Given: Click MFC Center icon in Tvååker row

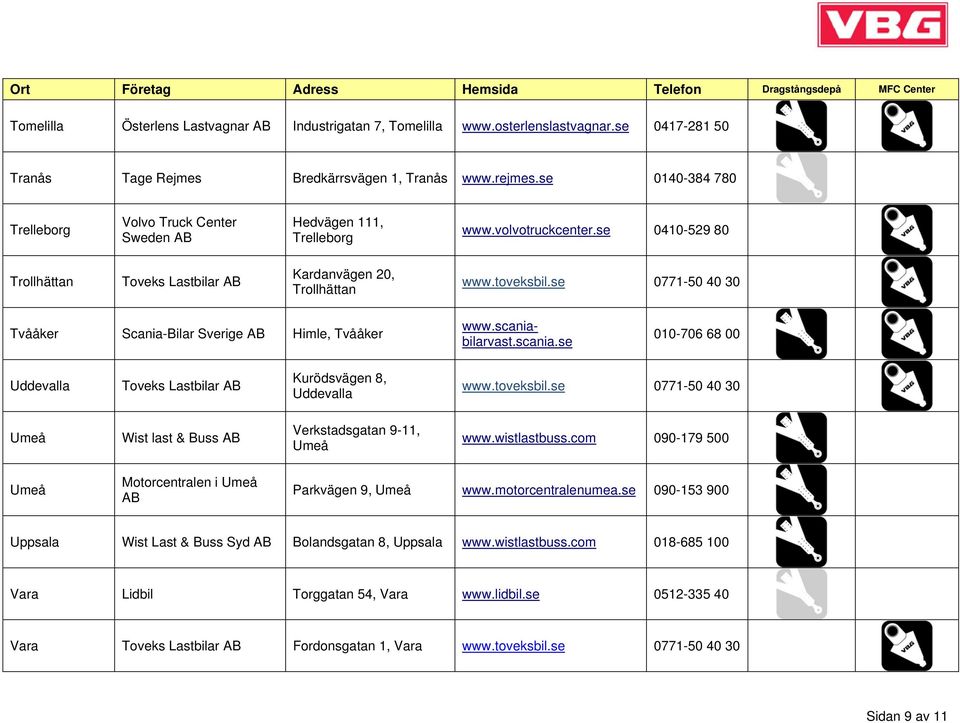Looking at the screenshot, I should click(x=906, y=334).
